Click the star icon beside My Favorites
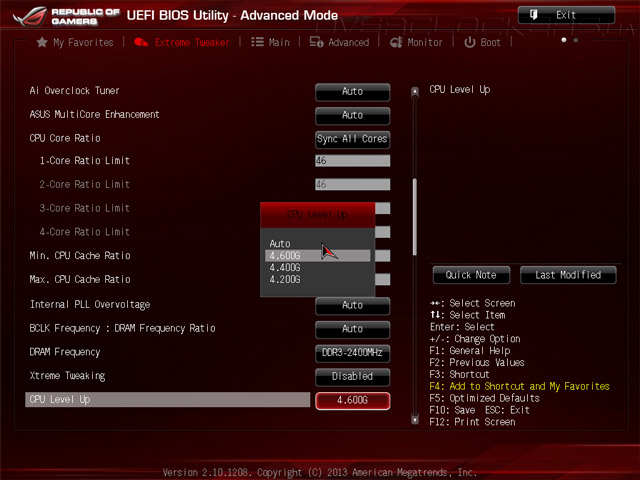The width and height of the screenshot is (640, 480). [x=42, y=42]
